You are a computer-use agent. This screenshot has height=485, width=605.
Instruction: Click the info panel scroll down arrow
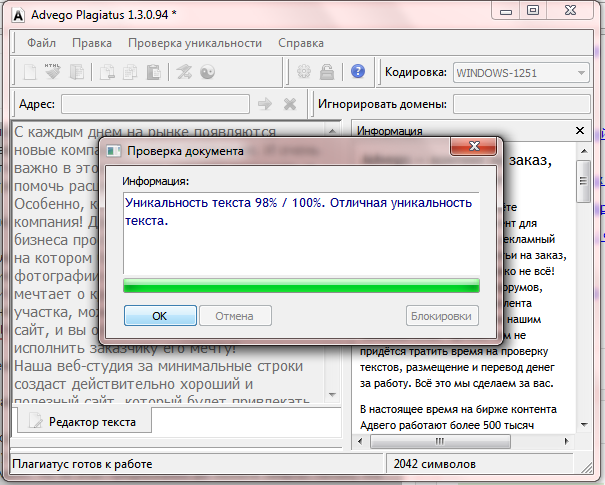coord(584,425)
